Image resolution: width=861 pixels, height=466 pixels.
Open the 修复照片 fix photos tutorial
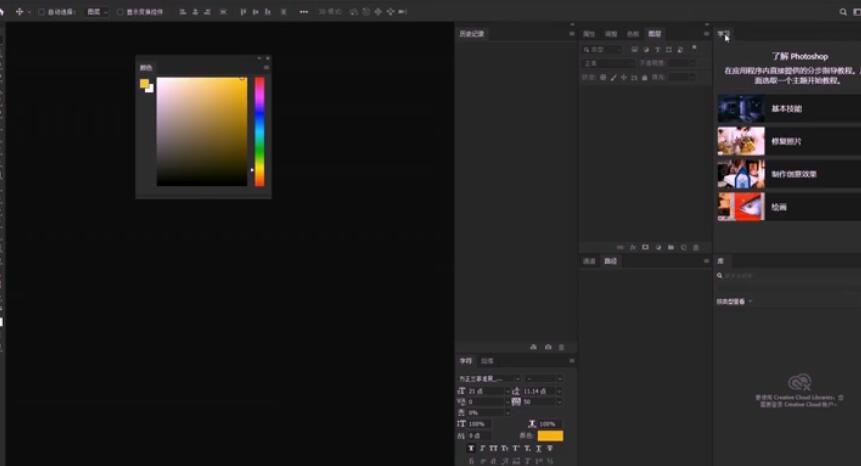coord(787,141)
